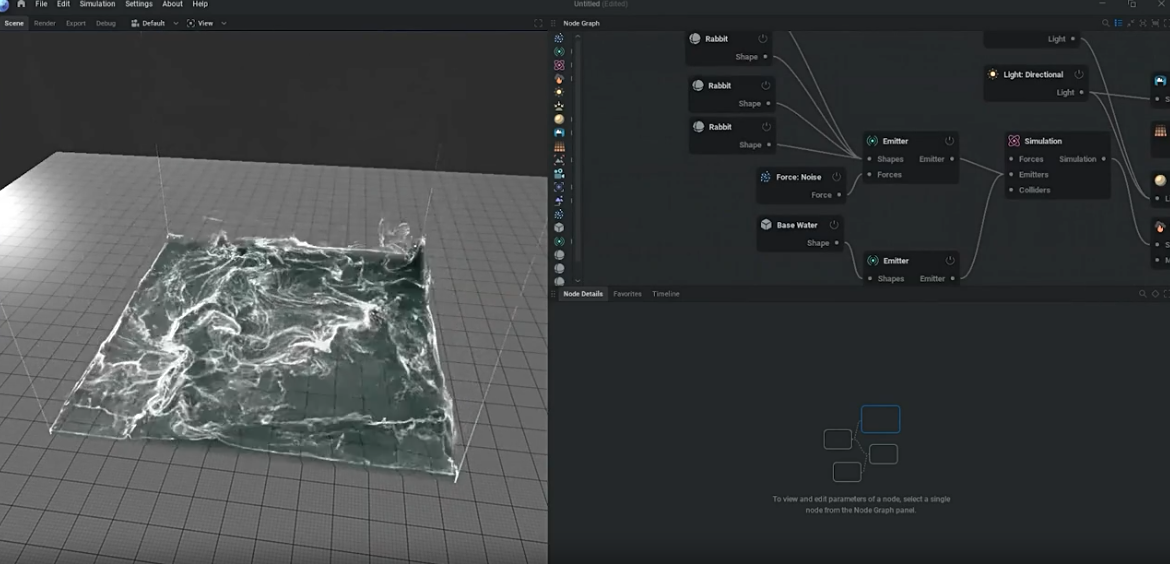Switch to the Scene tab
The height and width of the screenshot is (564, 1170).
[14, 23]
